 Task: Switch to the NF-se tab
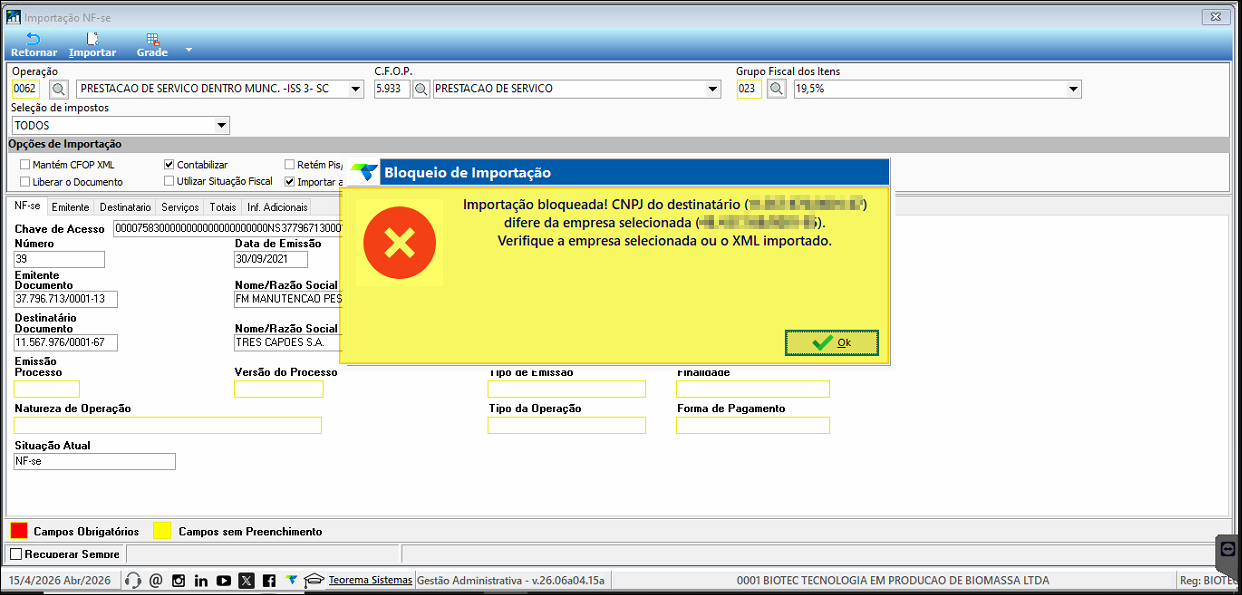(27, 206)
